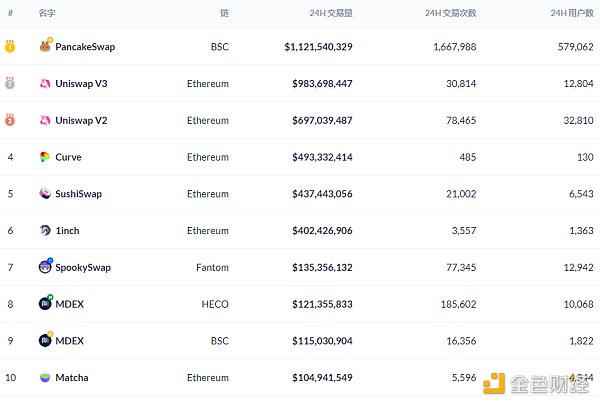Click the 1inch logo icon
The image size is (600, 405).
[x=45, y=231]
